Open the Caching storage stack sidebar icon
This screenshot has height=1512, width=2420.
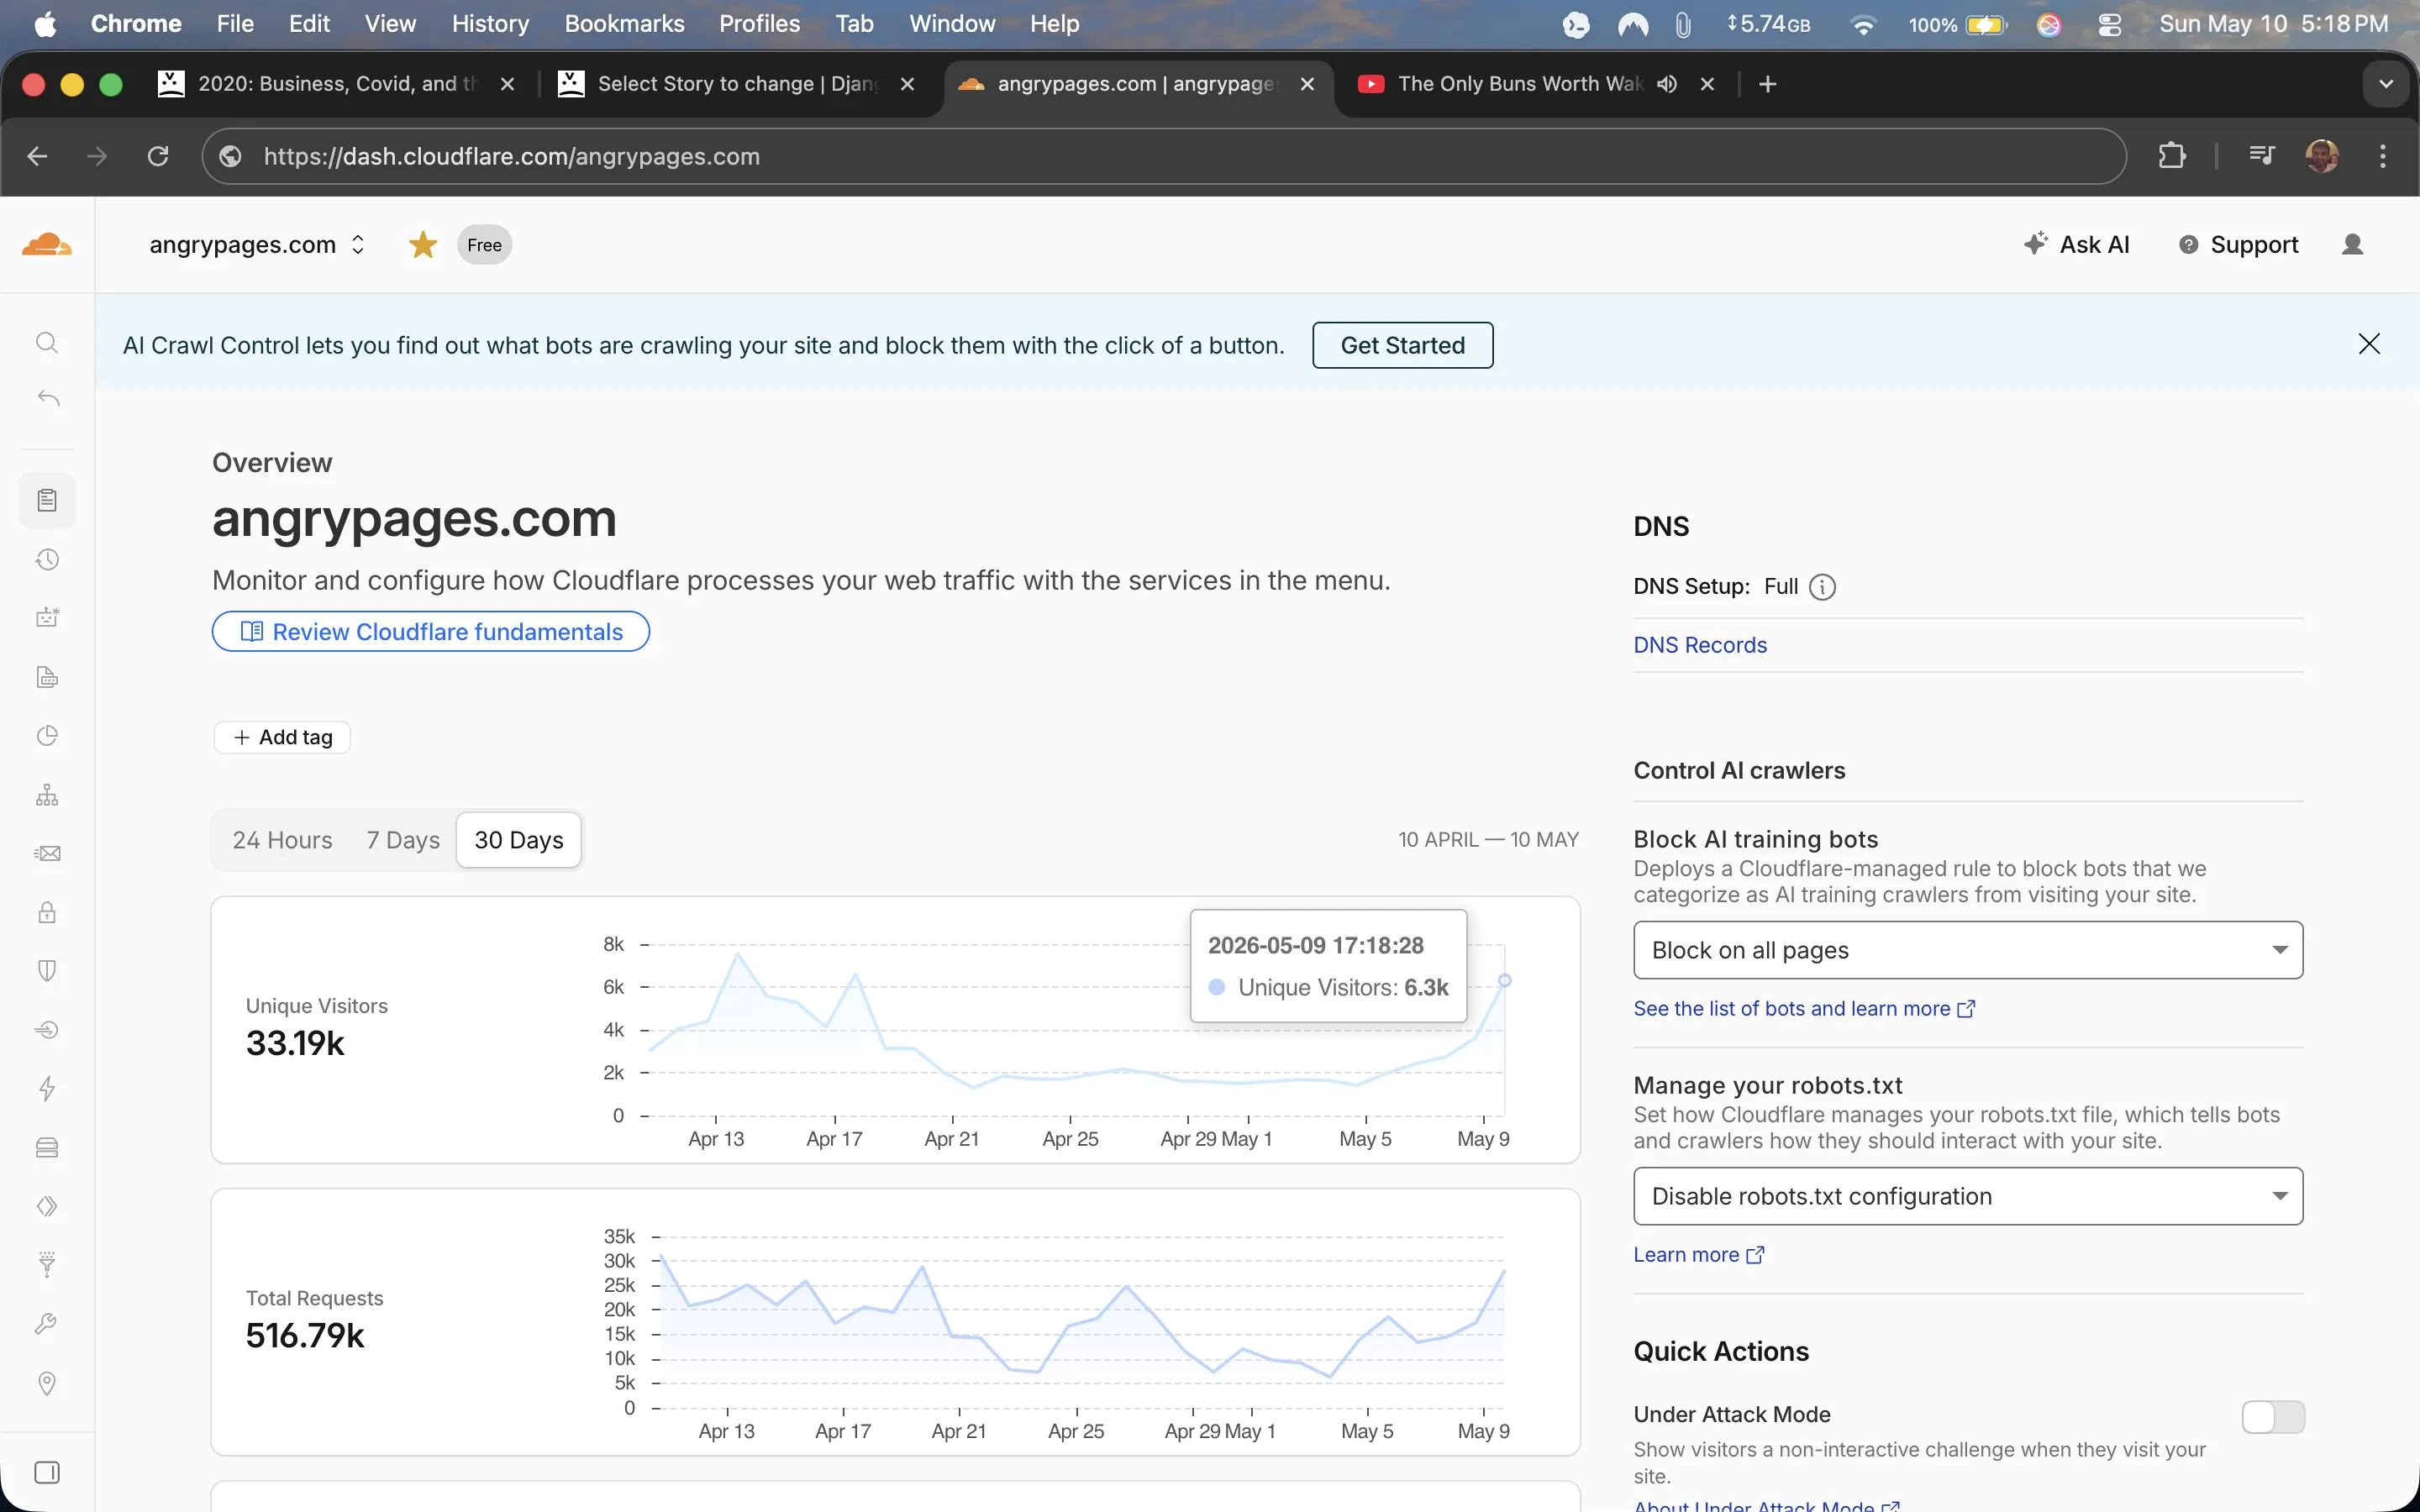click(47, 1147)
